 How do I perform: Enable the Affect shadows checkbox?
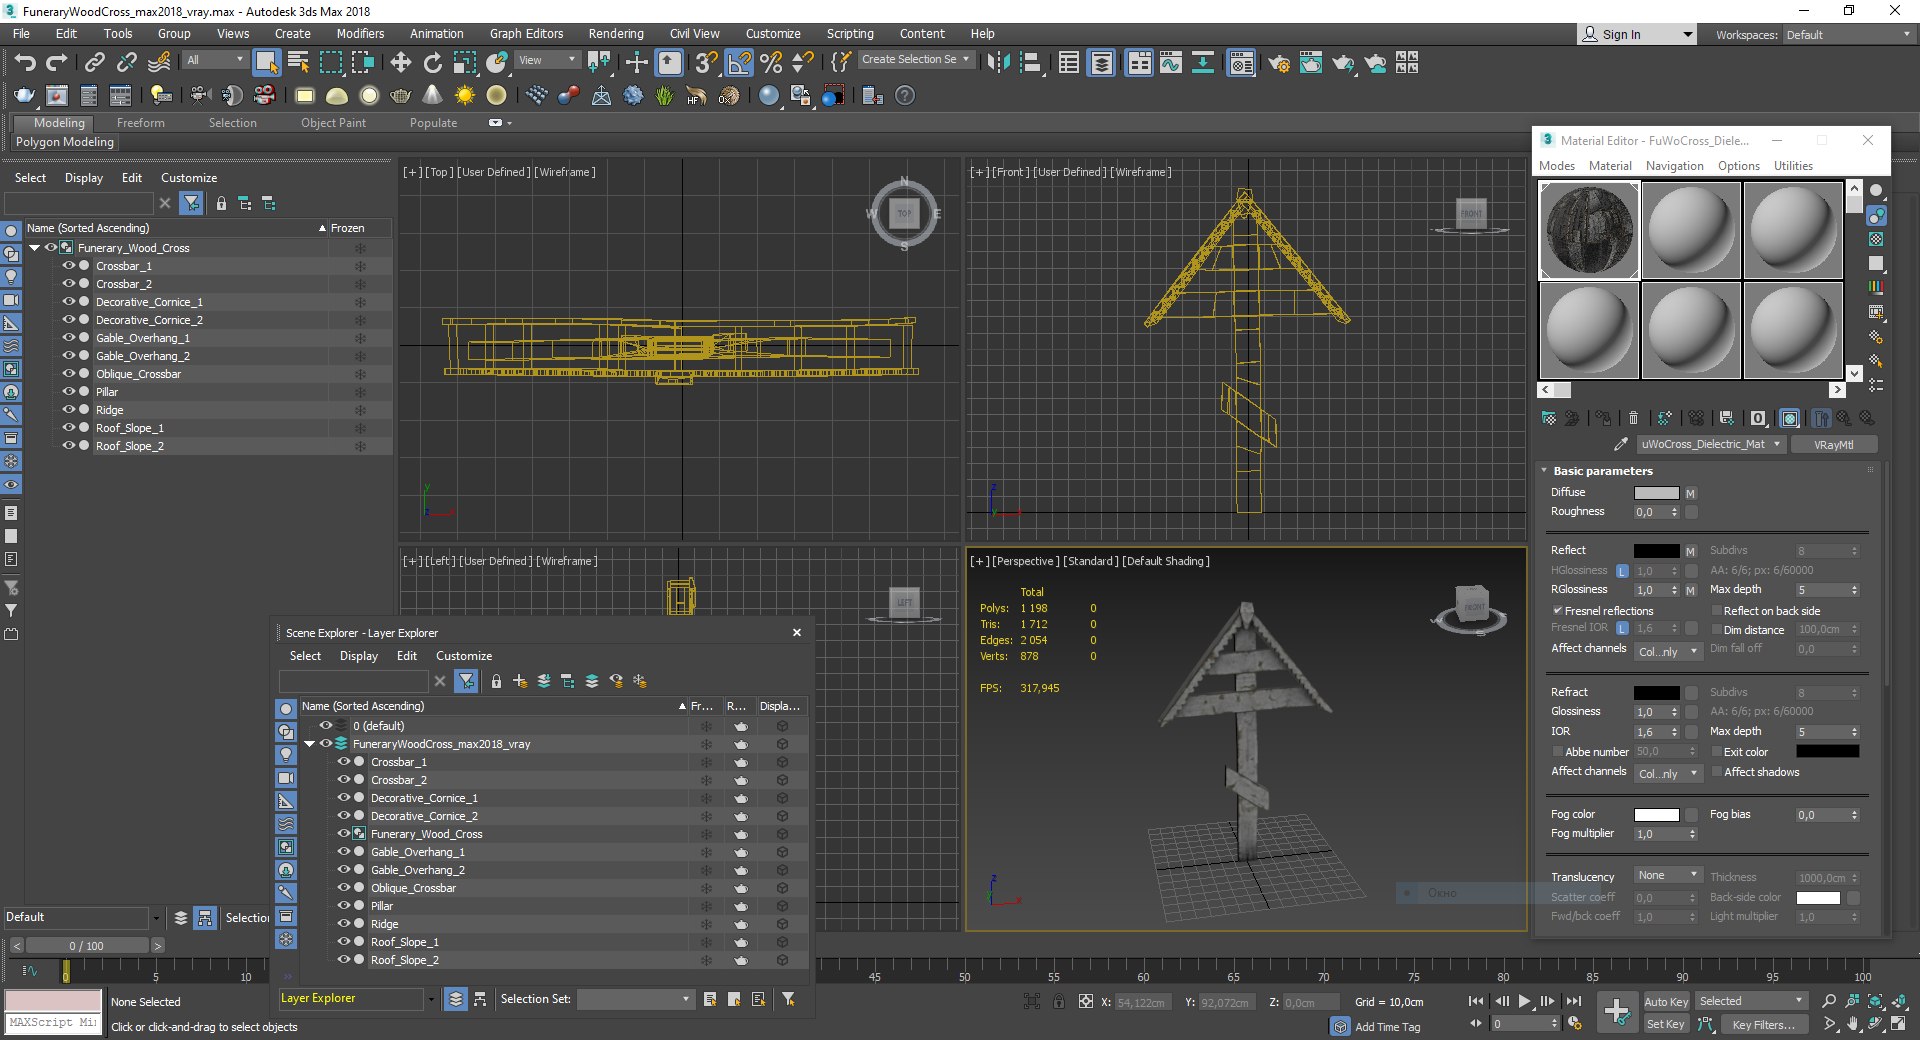click(x=1717, y=772)
